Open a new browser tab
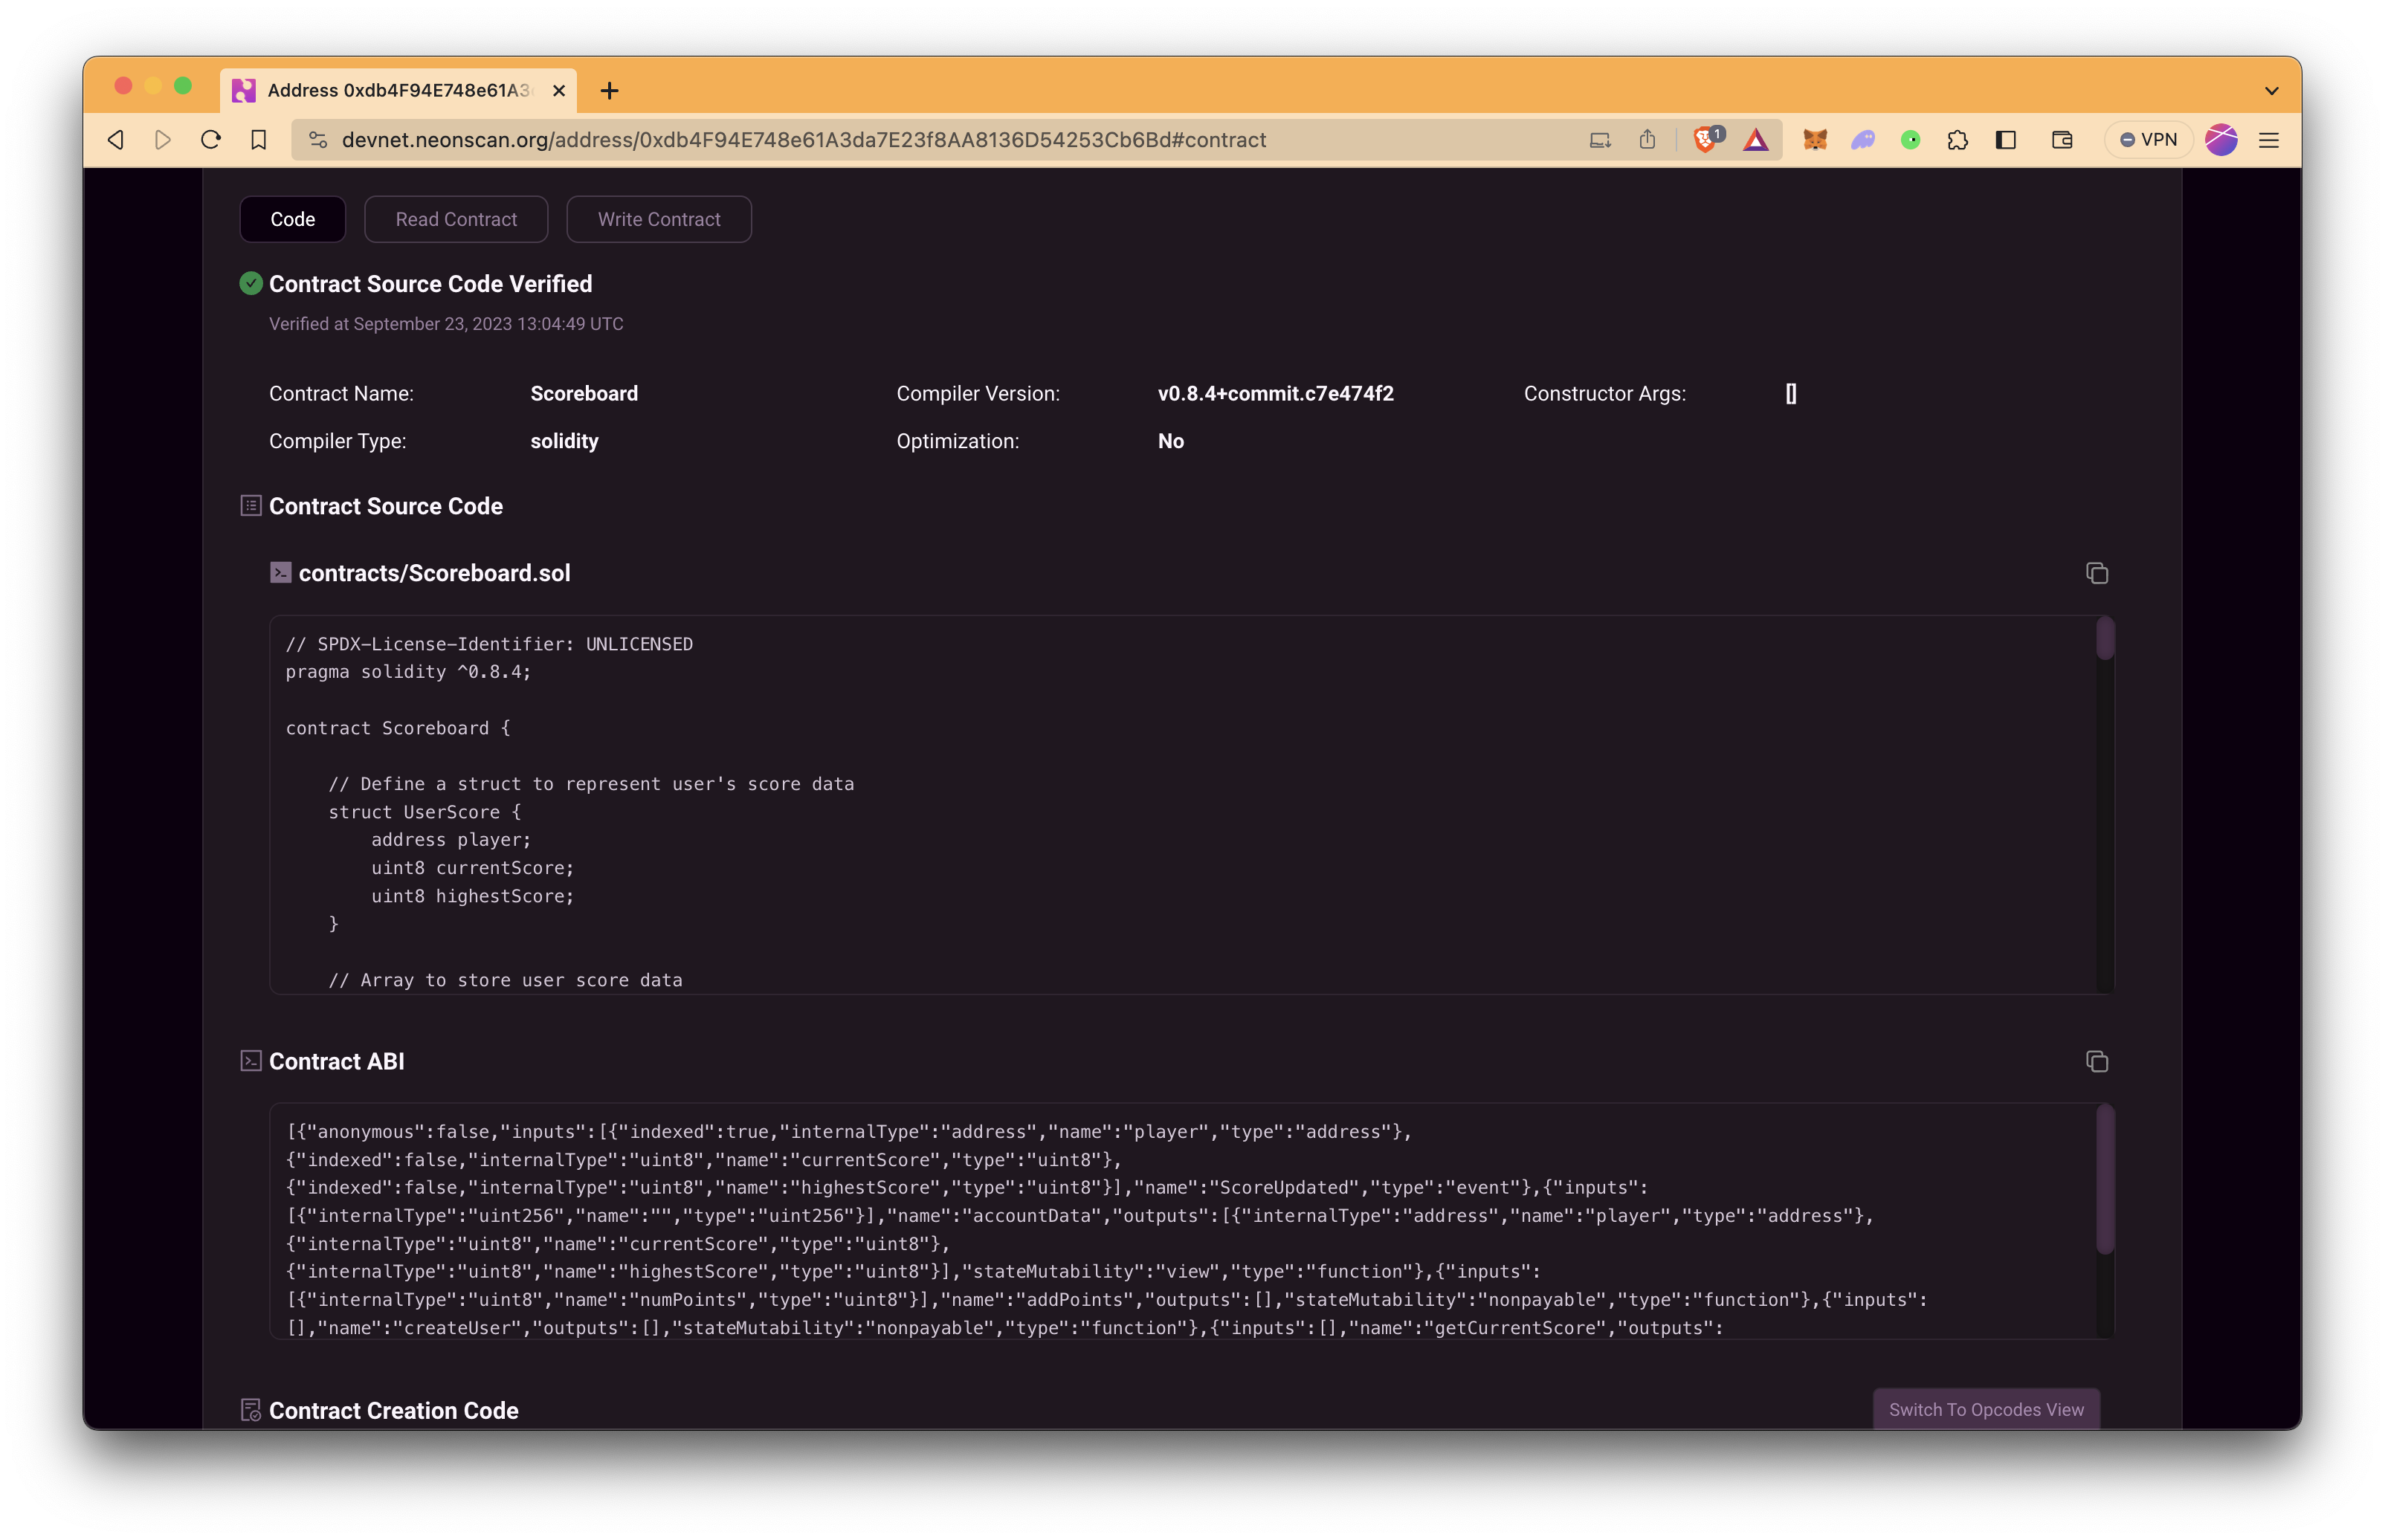The height and width of the screenshot is (1540, 2385). (x=609, y=91)
